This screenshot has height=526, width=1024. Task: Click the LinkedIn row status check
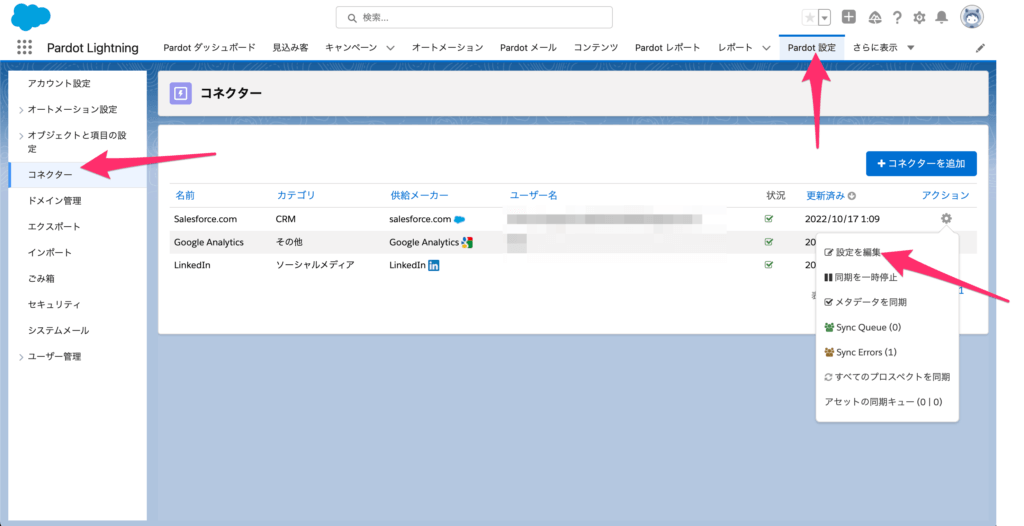click(769, 265)
